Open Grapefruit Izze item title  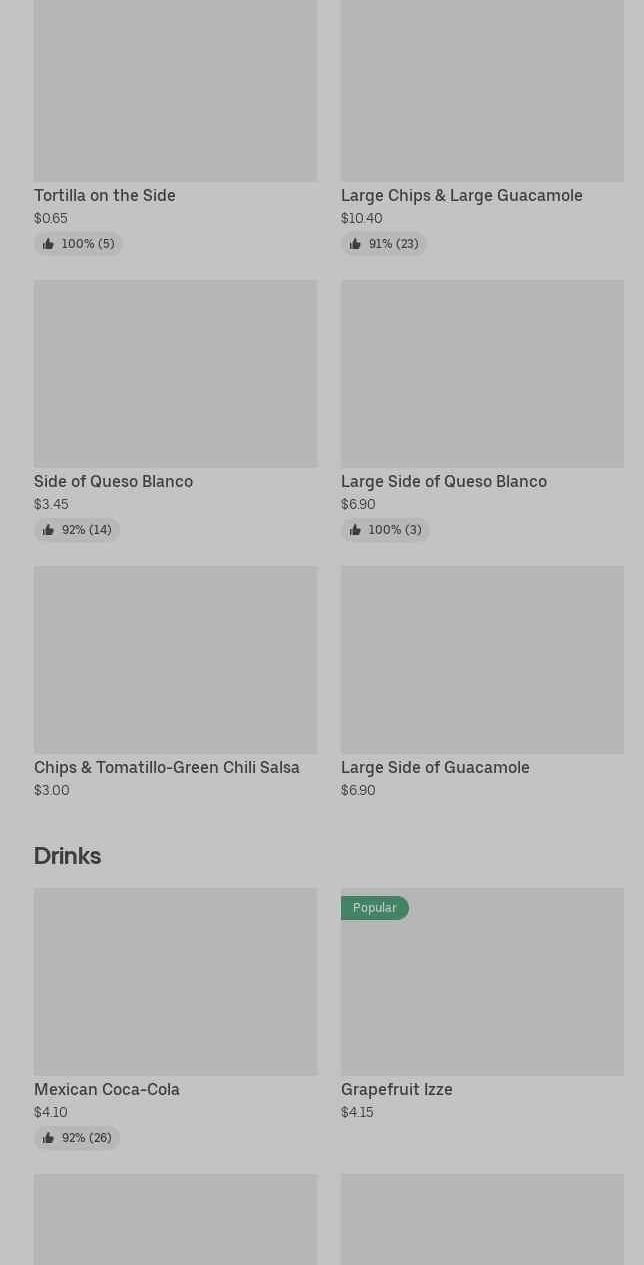click(x=396, y=1089)
